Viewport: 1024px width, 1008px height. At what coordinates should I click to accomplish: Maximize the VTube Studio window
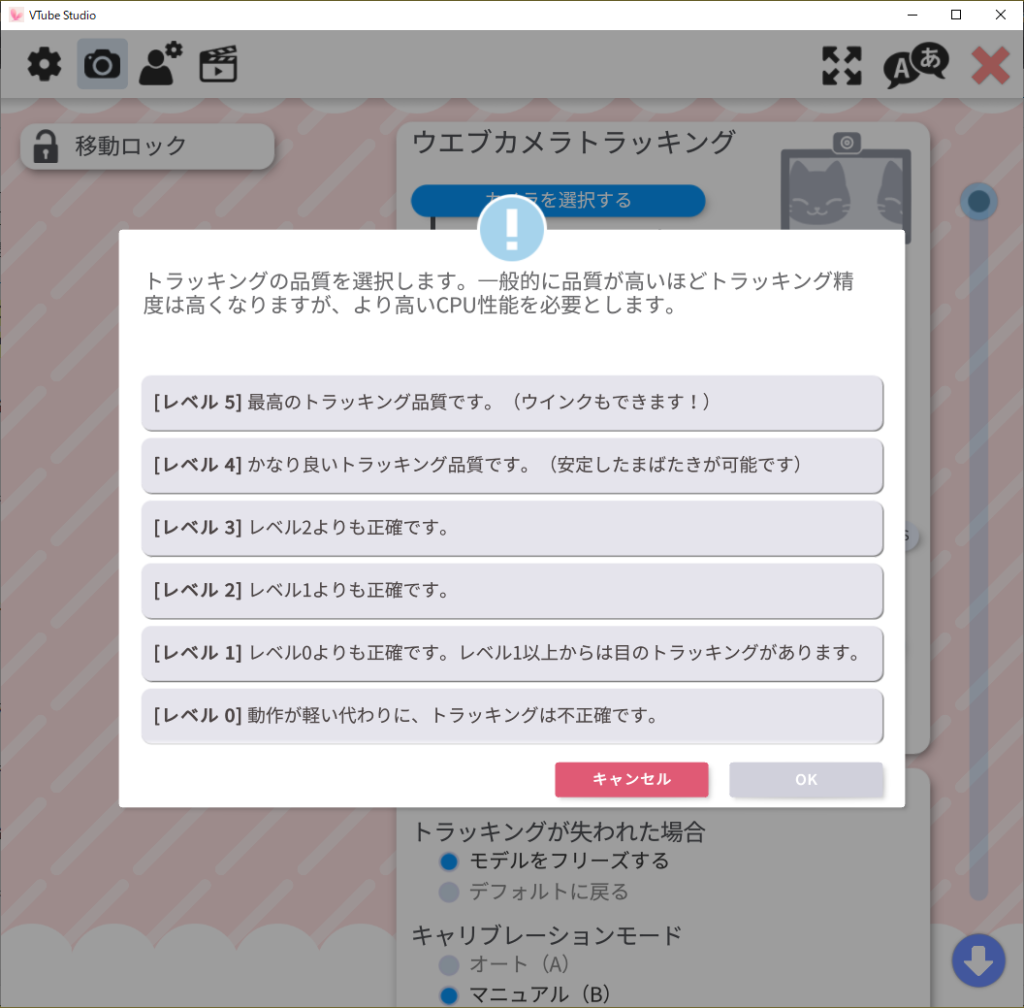point(956,14)
